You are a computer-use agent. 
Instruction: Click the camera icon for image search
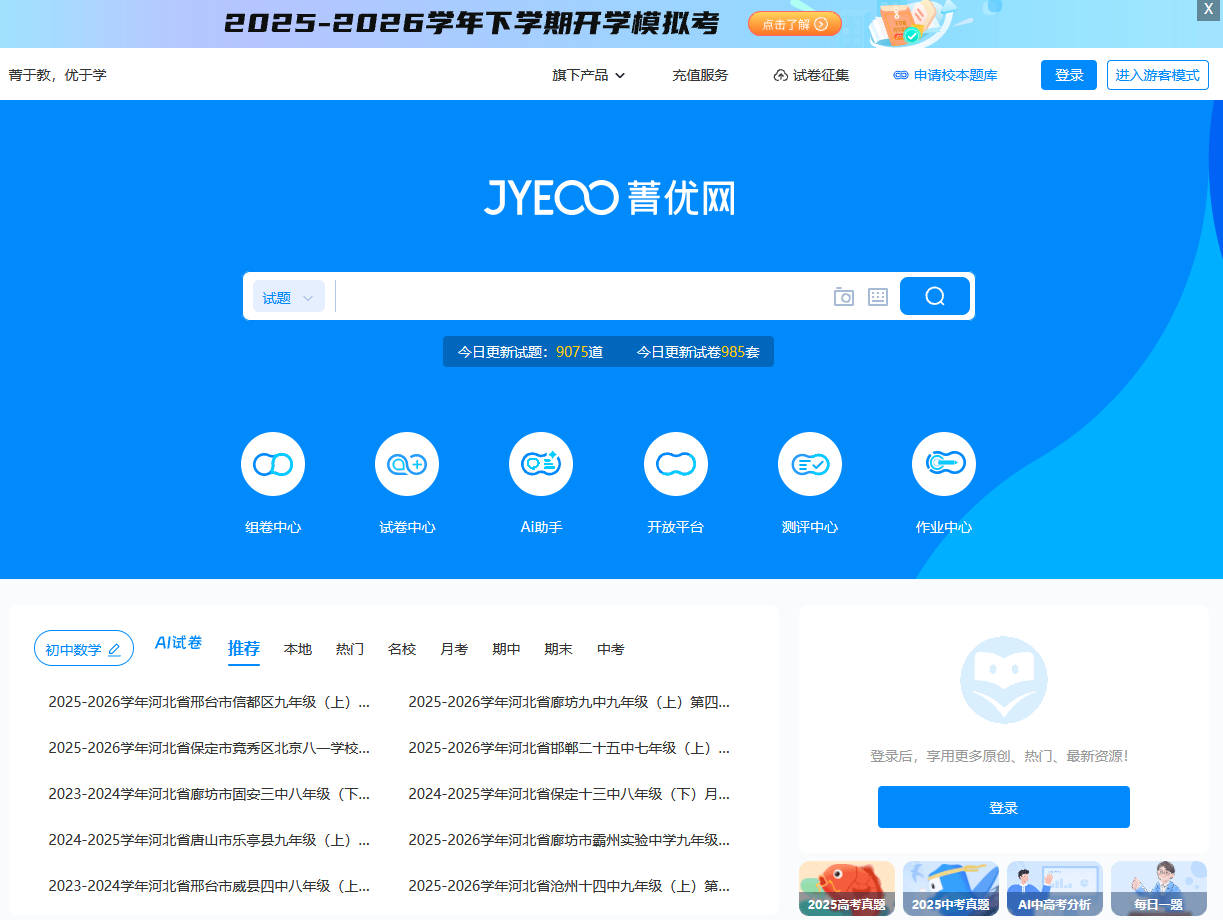coord(843,296)
